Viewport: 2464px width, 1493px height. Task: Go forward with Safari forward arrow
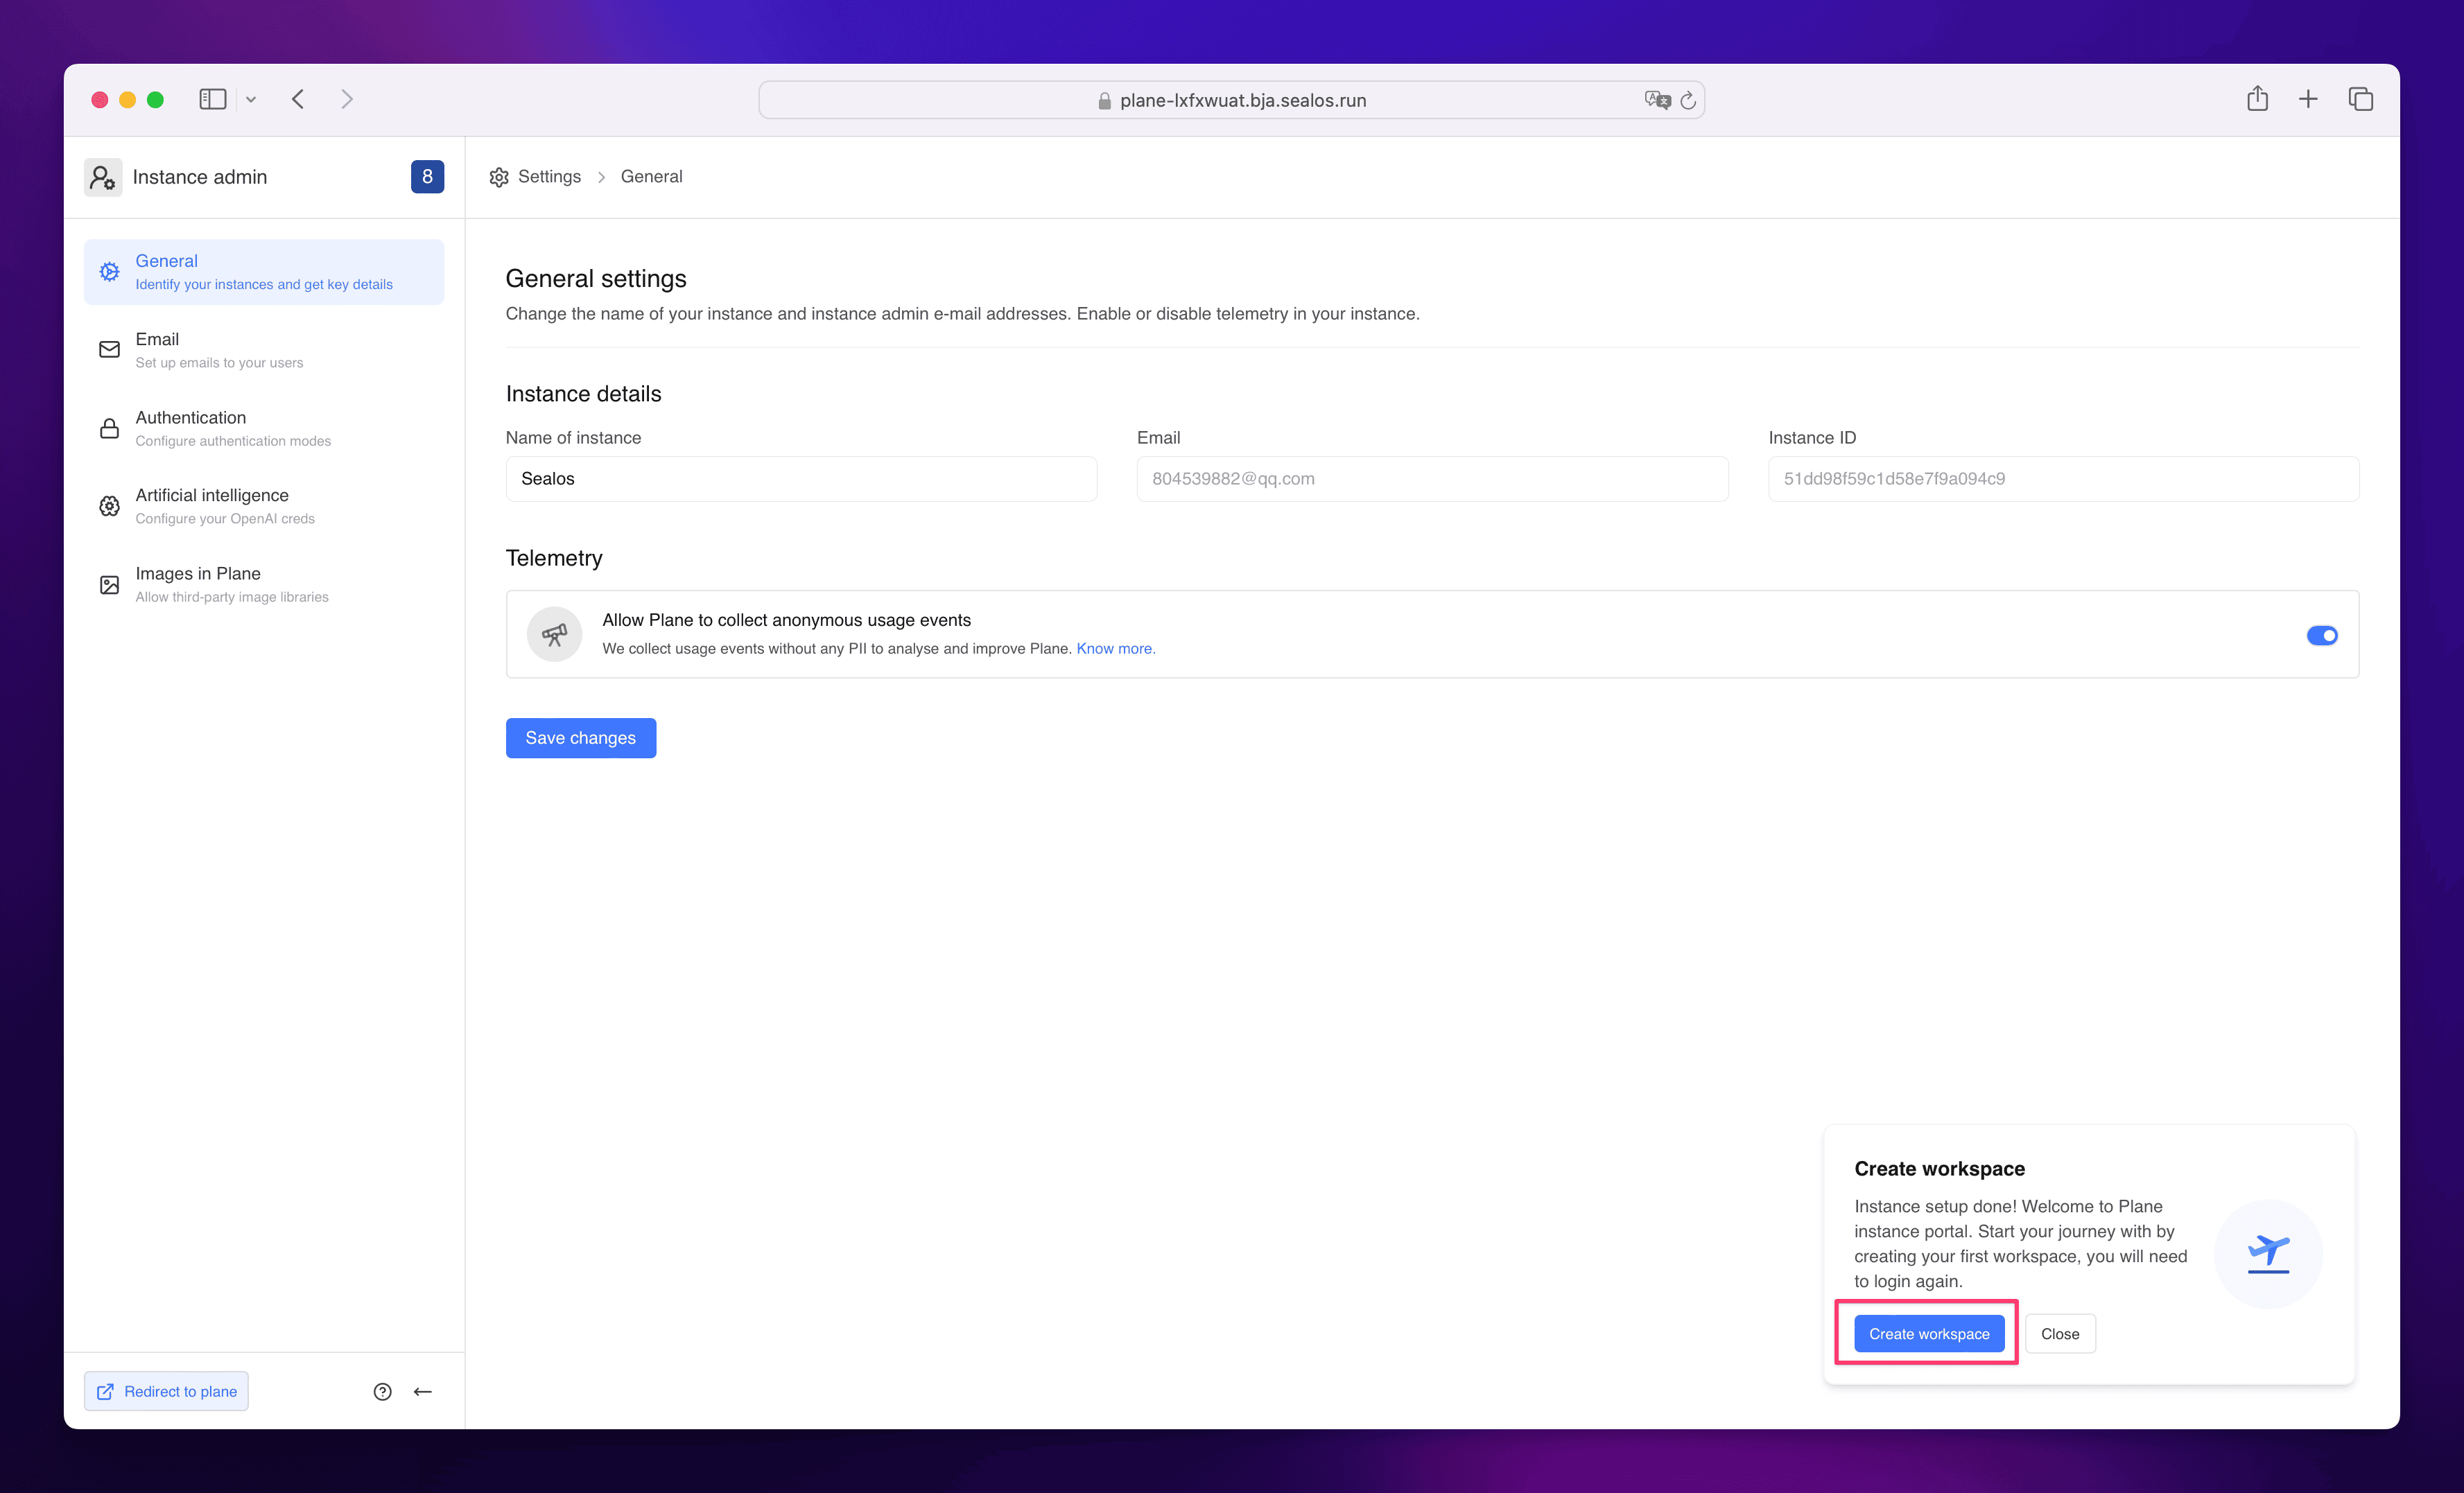click(347, 99)
